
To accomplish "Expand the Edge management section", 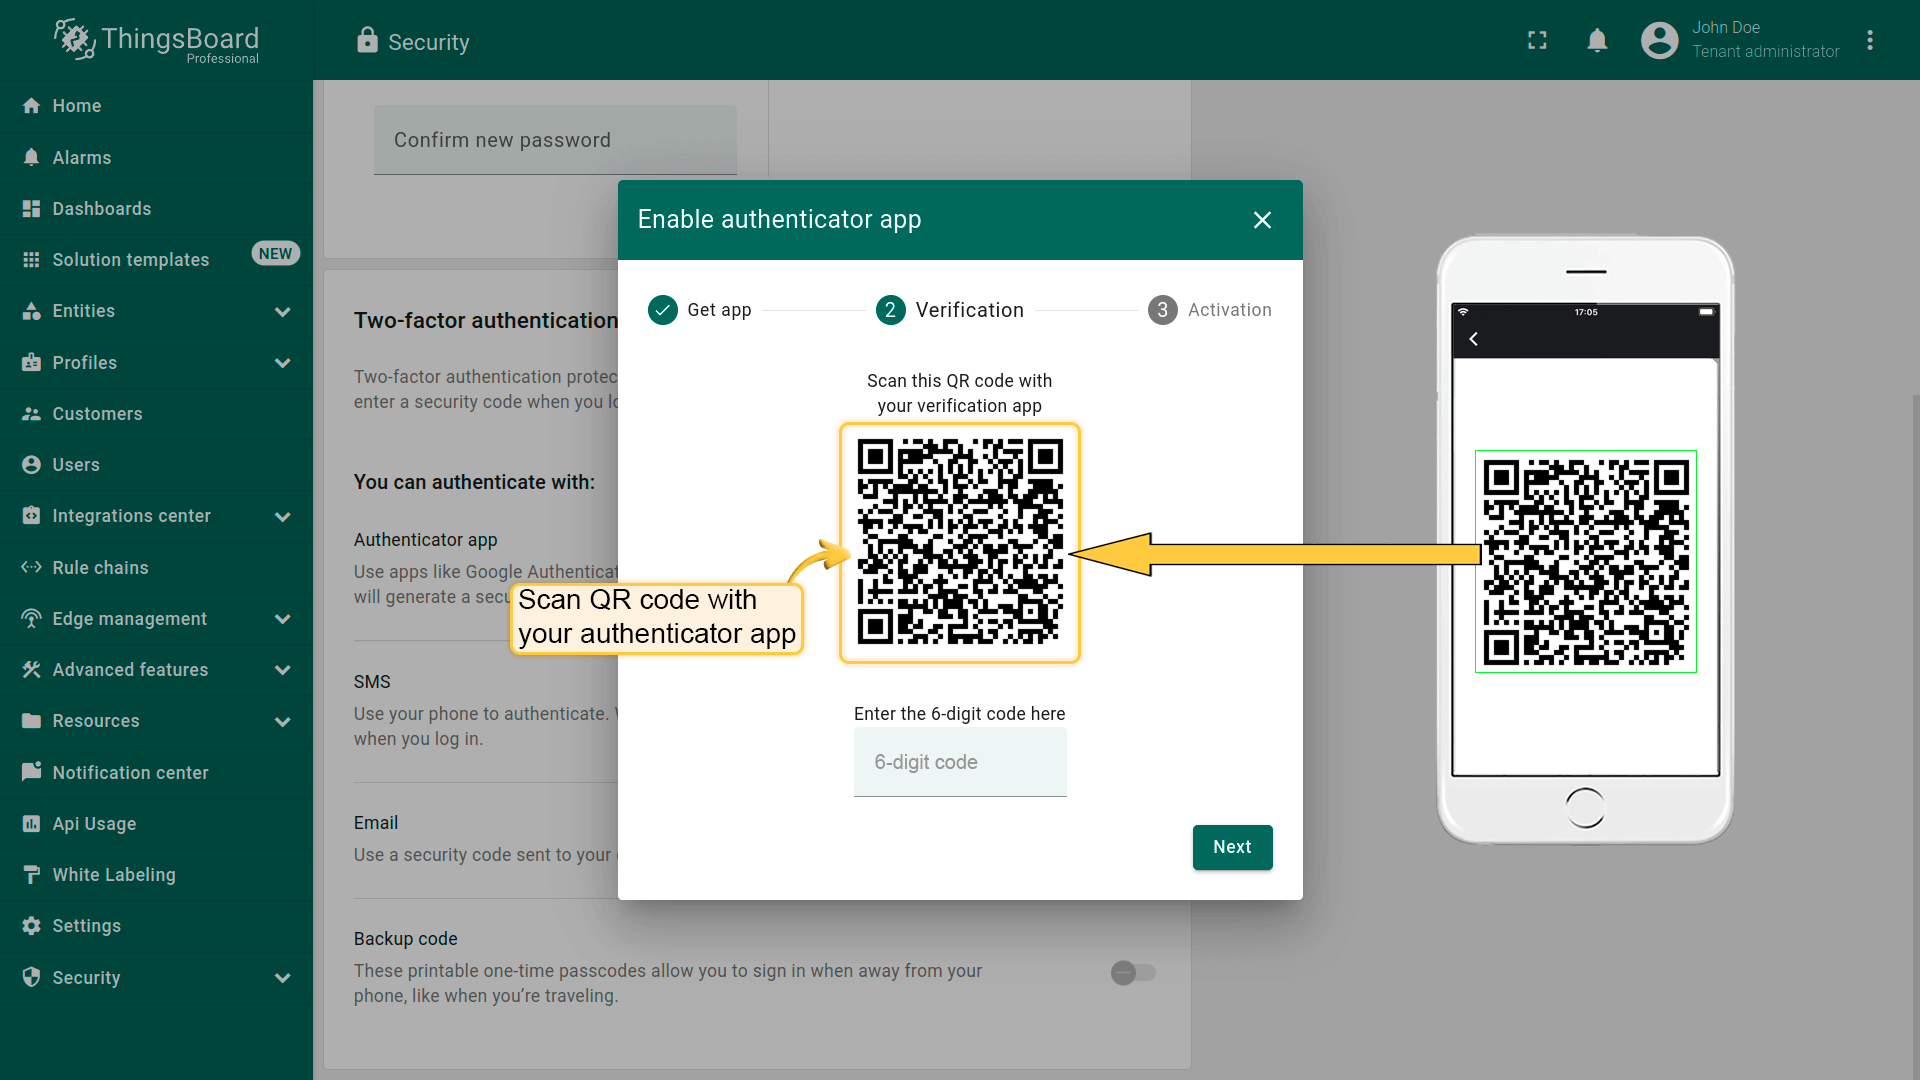I will (x=282, y=619).
